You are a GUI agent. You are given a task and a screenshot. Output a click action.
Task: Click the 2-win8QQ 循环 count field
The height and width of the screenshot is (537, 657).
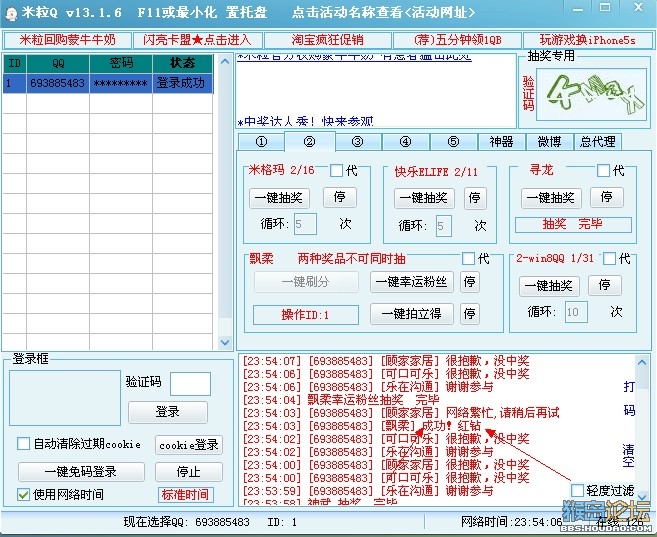[x=576, y=312]
